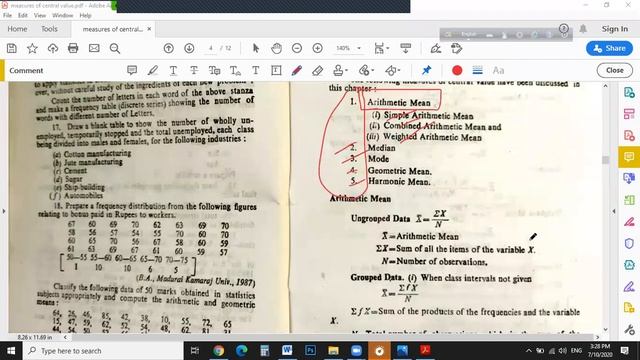This screenshot has height=360, width=640.
Task: Upload the file to cloud
Action: (53, 49)
